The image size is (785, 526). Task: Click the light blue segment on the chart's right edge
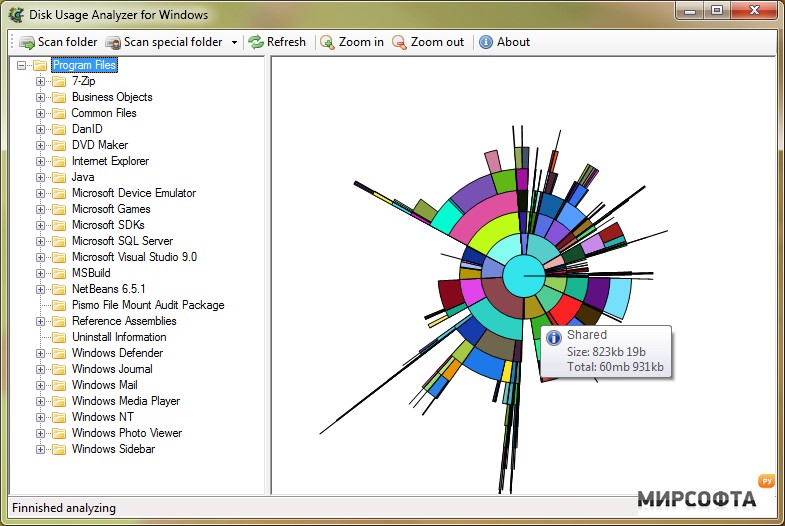[x=618, y=297]
